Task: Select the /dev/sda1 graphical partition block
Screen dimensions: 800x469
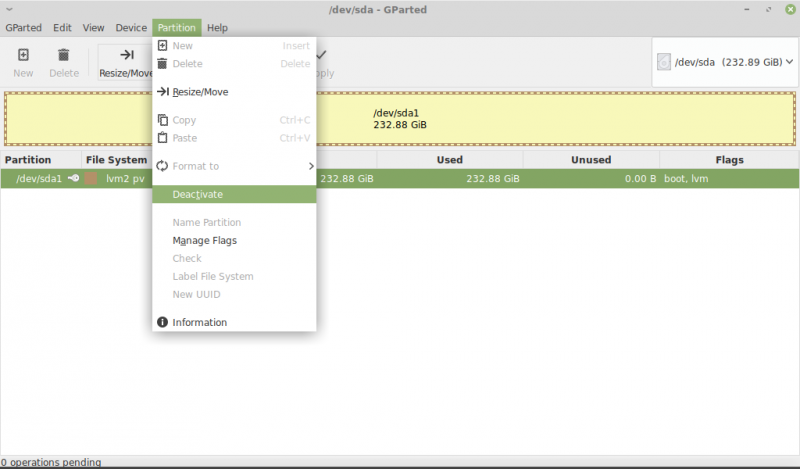Action: (x=400, y=119)
